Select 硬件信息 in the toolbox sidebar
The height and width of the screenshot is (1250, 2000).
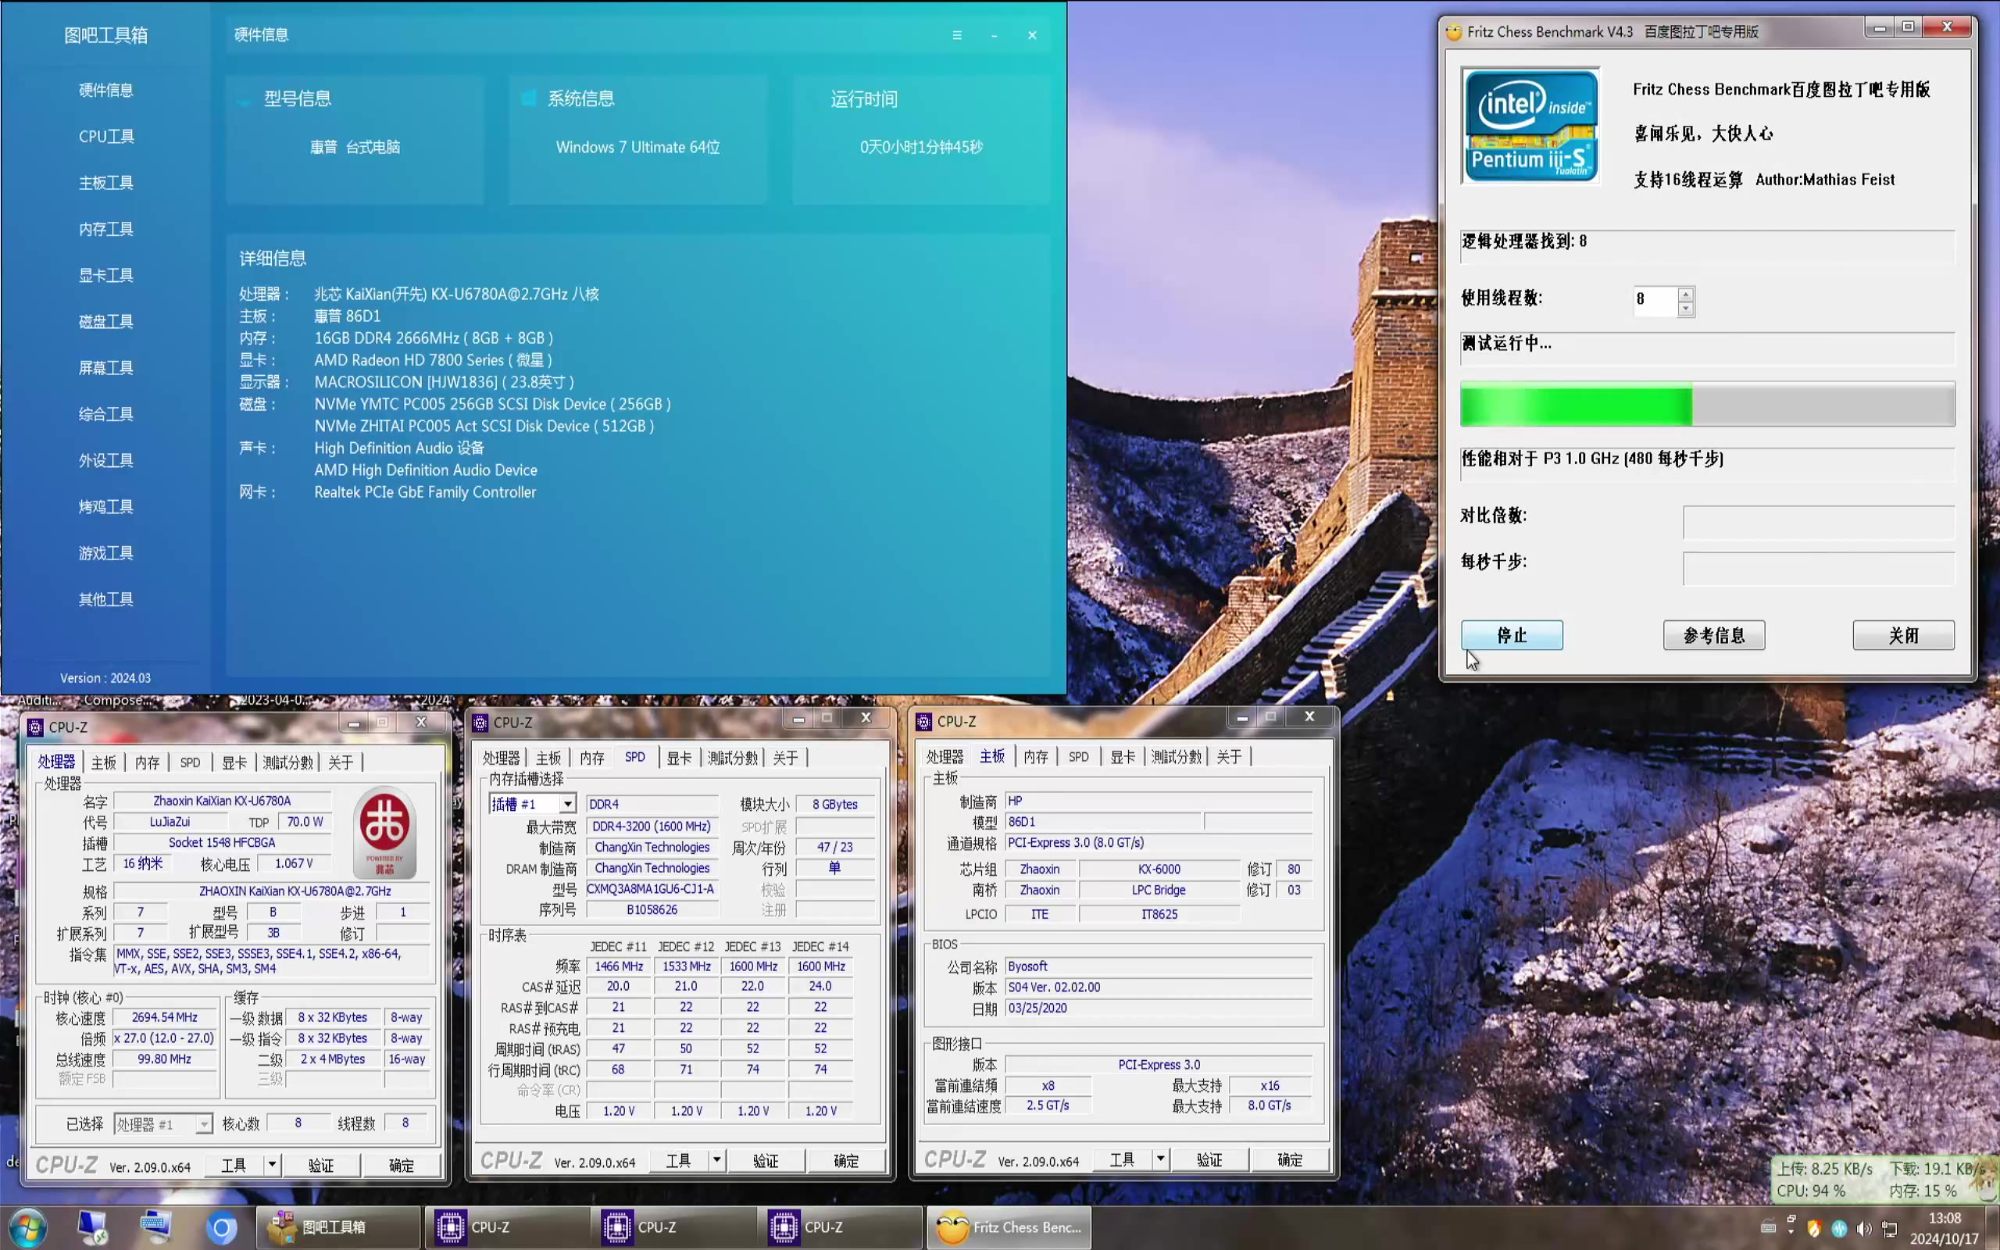click(x=106, y=90)
